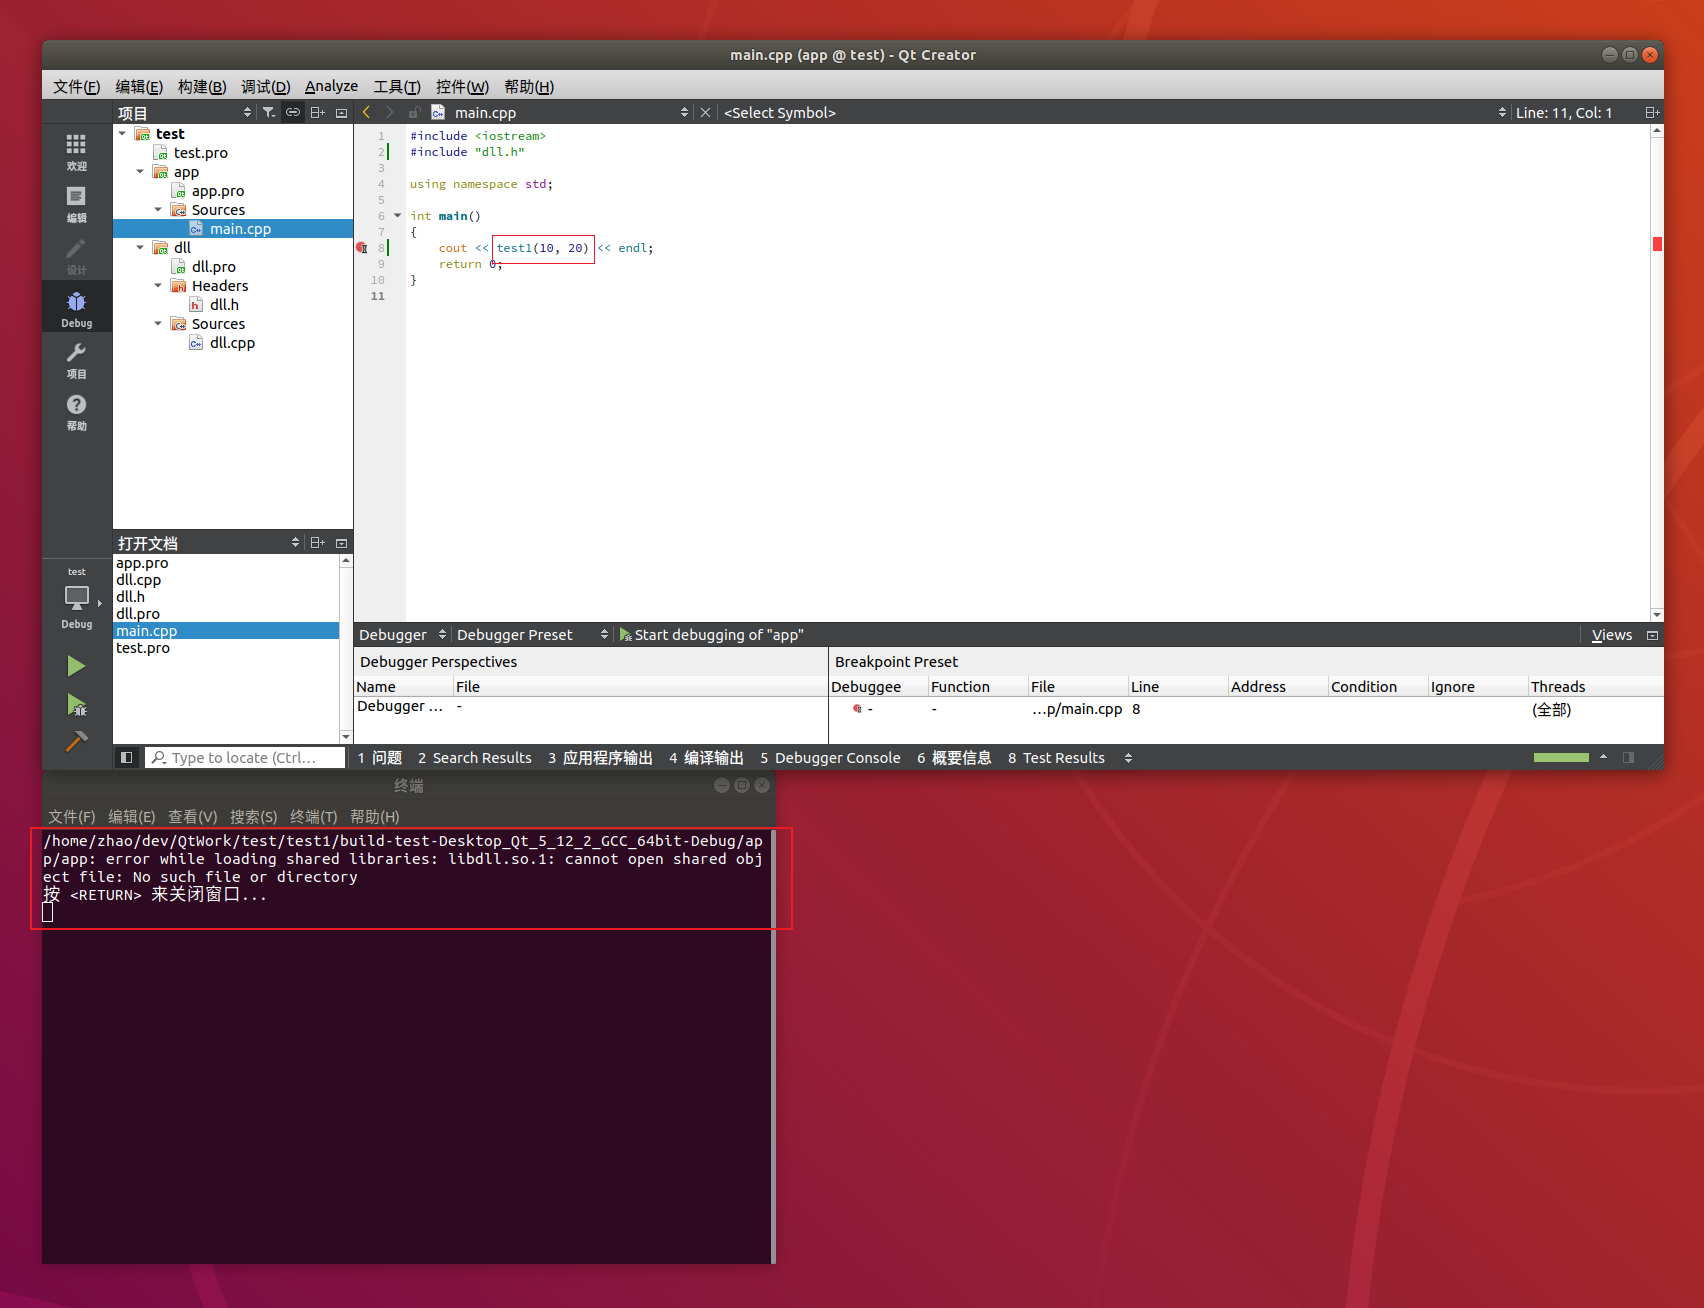Open the output panes selector arrows

[x=1128, y=758]
